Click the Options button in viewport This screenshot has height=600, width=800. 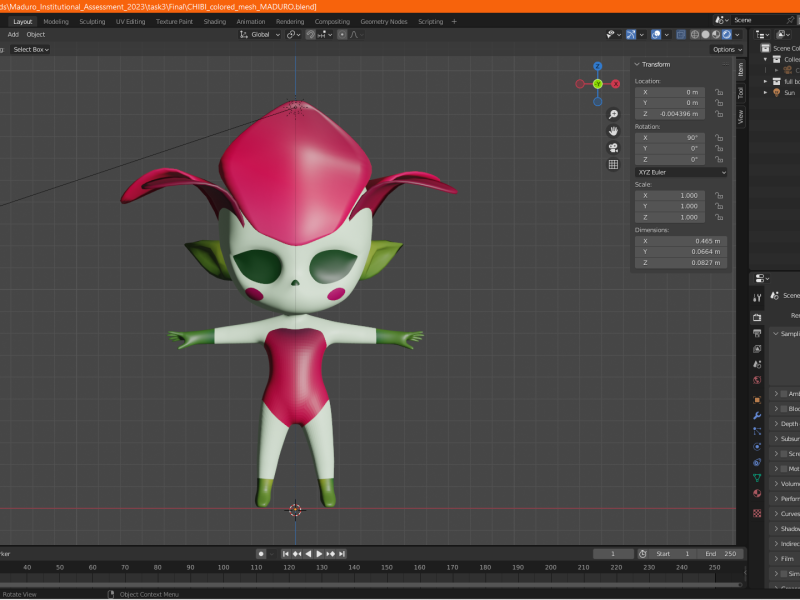726,49
